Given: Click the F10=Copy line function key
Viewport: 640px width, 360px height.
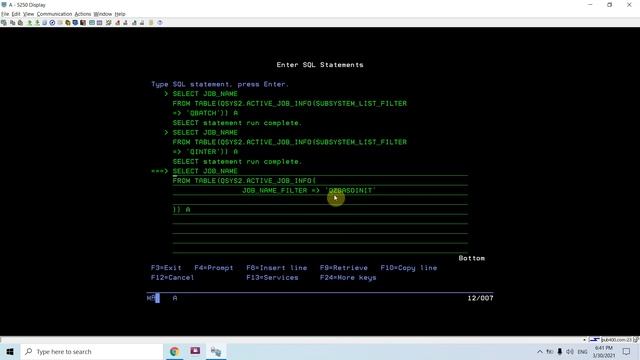Looking at the screenshot, I should 409,268.
